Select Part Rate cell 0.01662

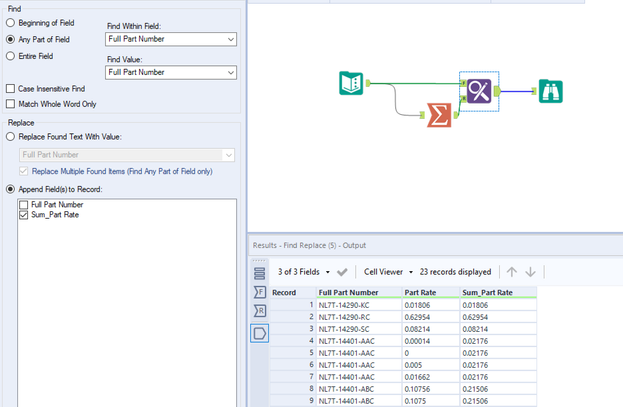coord(431,377)
